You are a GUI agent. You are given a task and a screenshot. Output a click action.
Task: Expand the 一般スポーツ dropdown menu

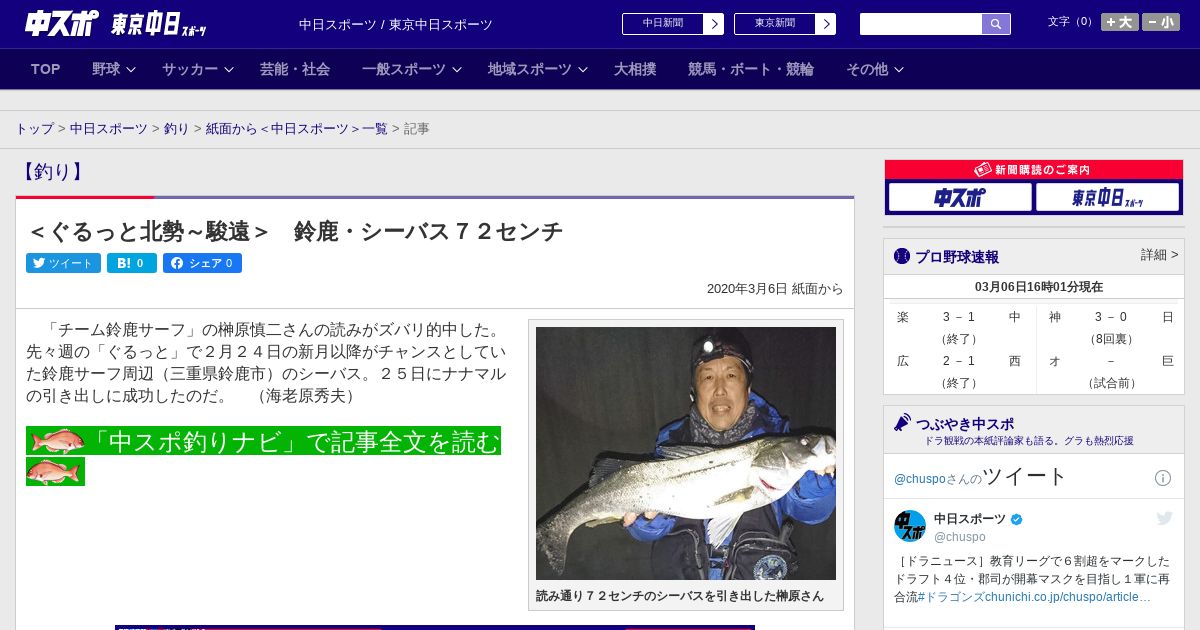(412, 69)
